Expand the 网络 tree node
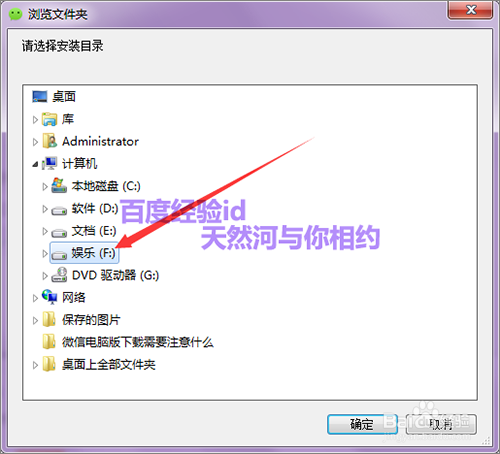 coord(35,298)
